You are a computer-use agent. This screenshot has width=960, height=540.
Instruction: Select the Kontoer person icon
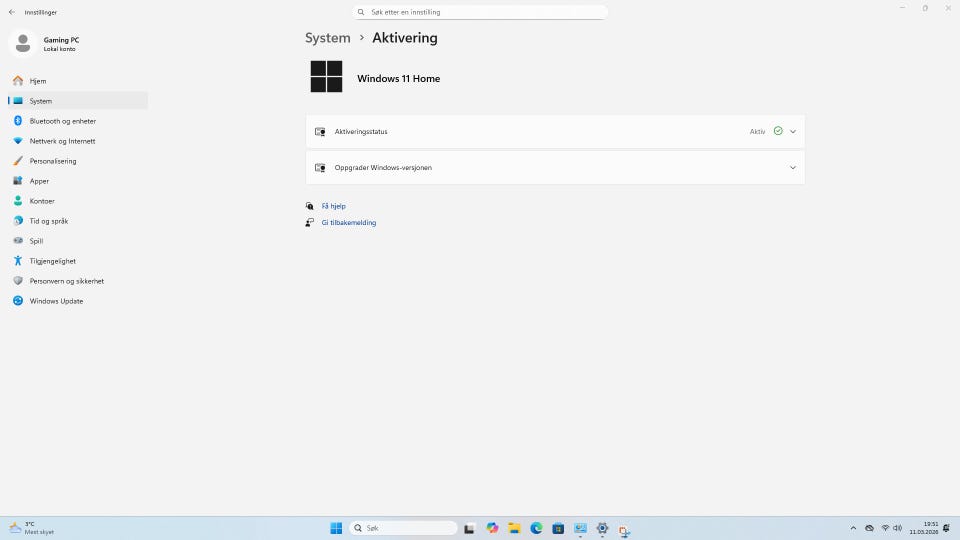pyautogui.click(x=18, y=201)
